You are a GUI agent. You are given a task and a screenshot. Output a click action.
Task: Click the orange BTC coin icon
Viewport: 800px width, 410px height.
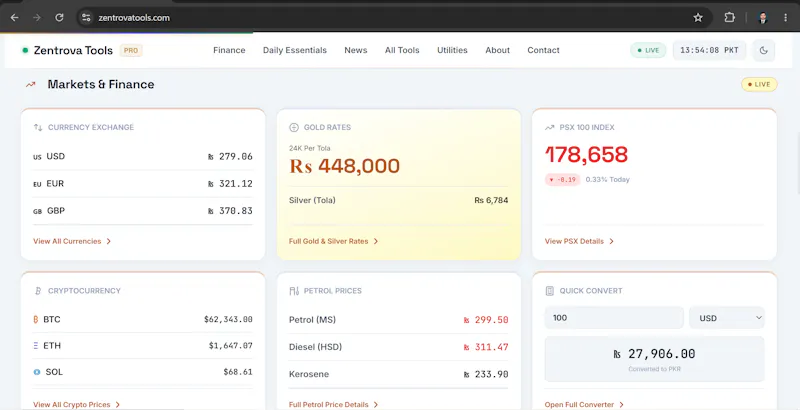(x=36, y=320)
